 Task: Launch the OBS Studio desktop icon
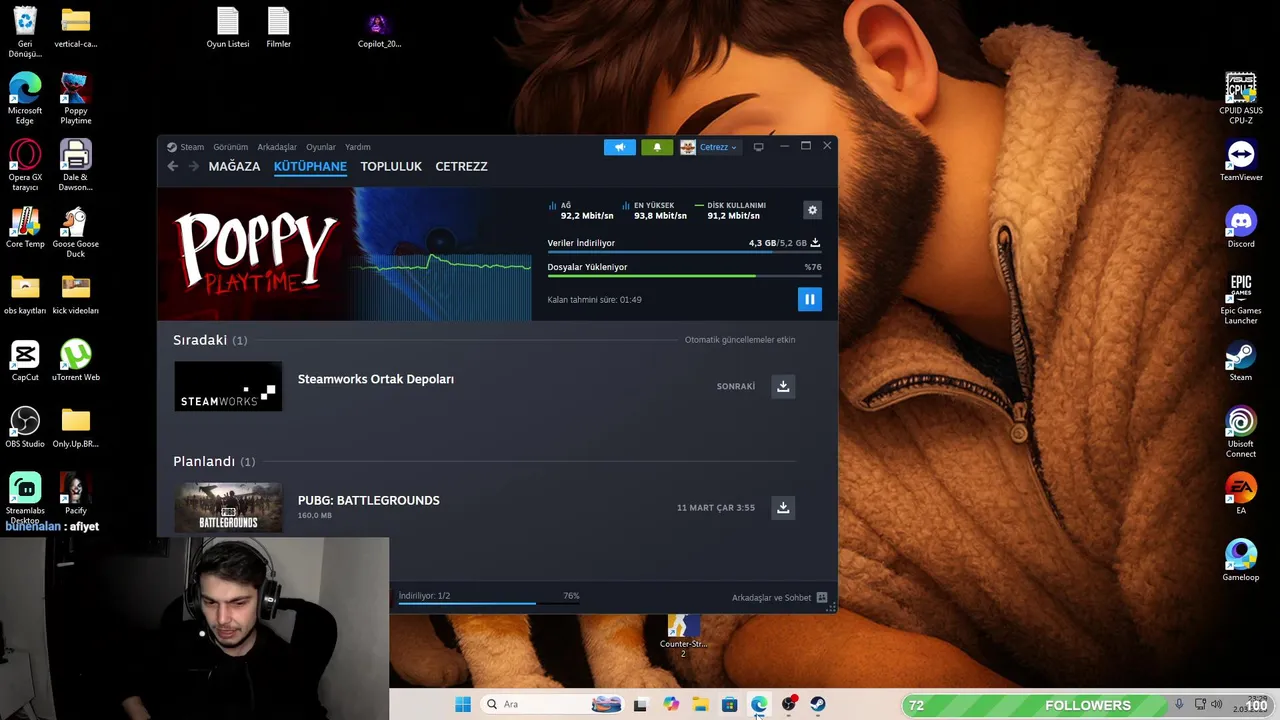(x=25, y=427)
